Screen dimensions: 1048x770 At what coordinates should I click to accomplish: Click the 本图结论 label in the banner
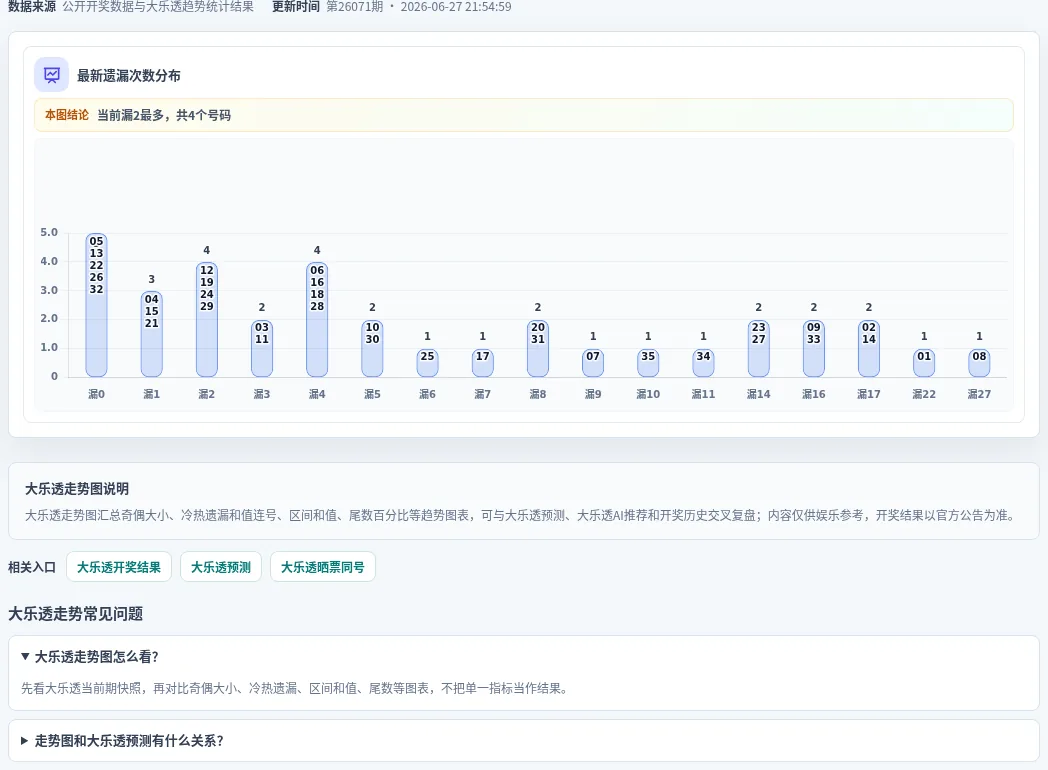click(67, 115)
